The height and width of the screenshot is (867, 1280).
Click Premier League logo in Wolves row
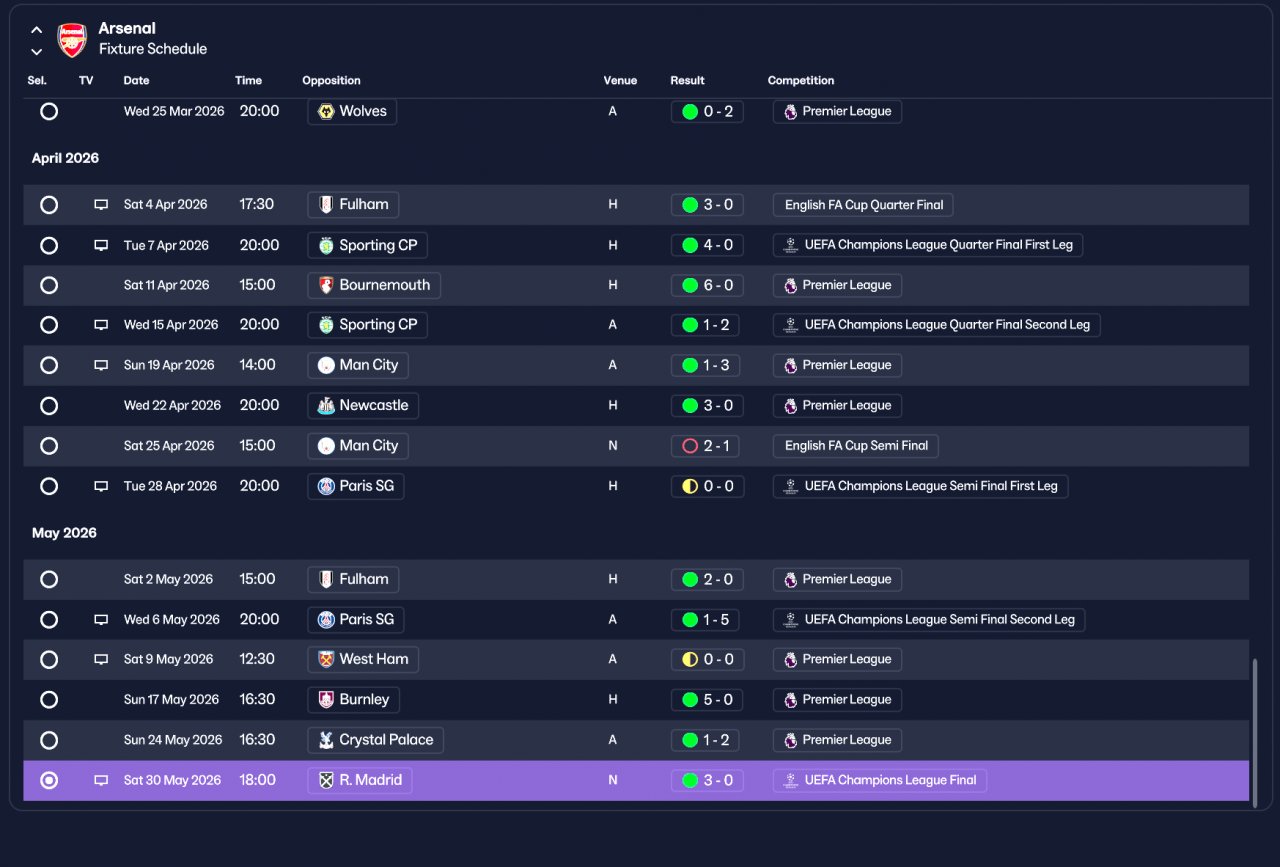pyautogui.click(x=791, y=112)
